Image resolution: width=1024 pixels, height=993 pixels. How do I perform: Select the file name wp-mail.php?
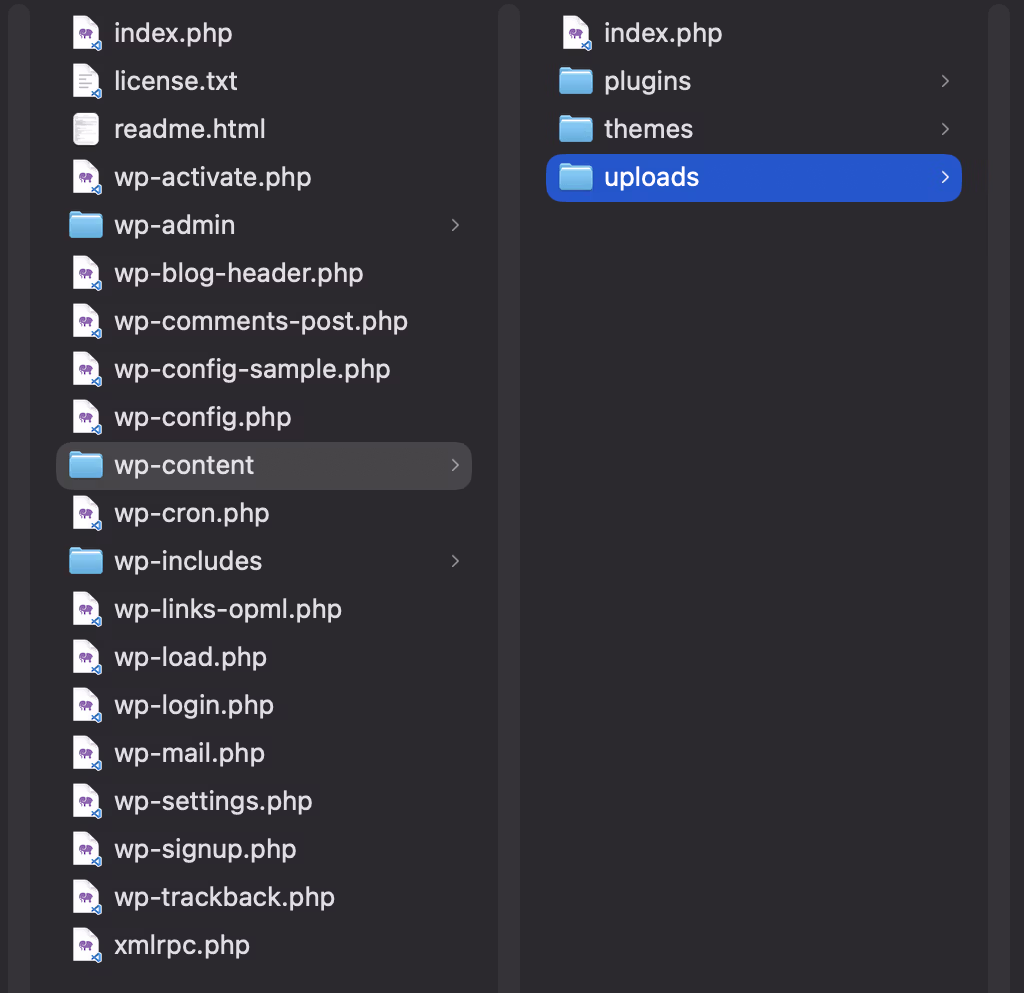[x=189, y=754]
